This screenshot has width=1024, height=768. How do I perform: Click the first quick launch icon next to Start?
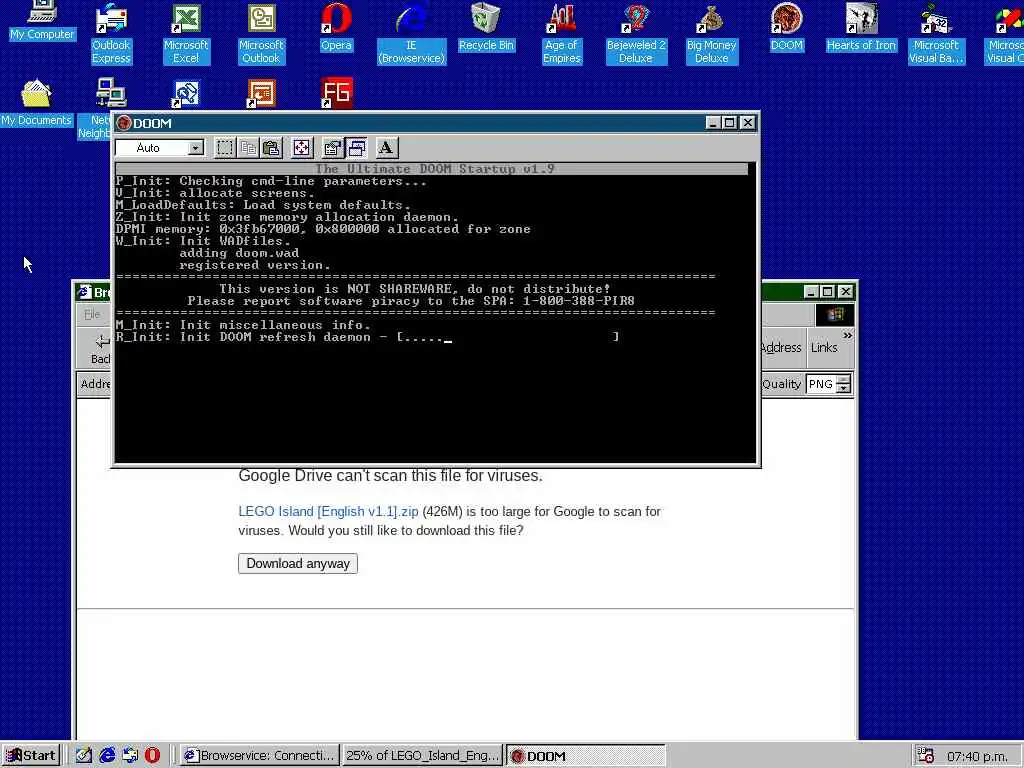click(x=84, y=756)
